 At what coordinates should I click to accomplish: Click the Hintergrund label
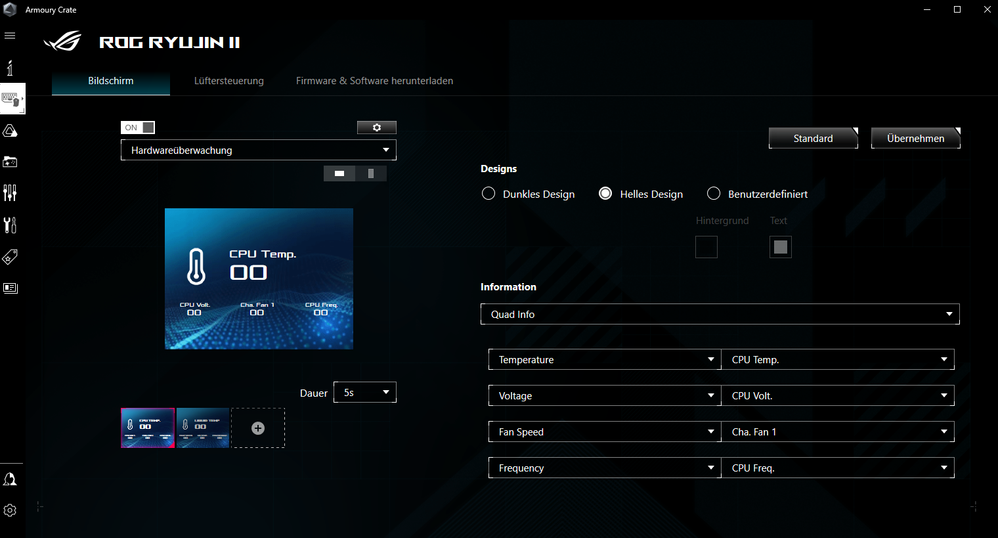click(x=722, y=220)
